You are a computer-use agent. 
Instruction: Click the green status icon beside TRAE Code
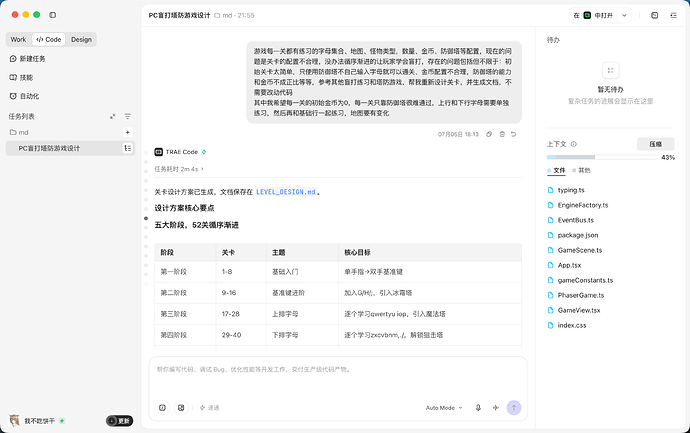point(204,152)
